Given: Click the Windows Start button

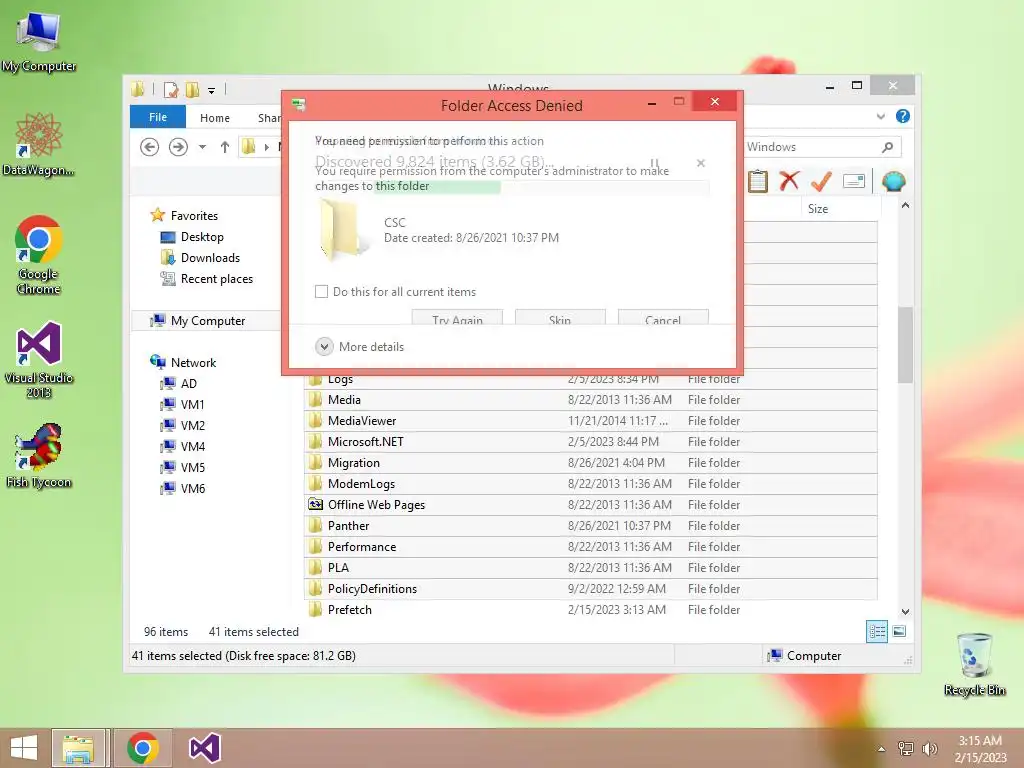Looking at the screenshot, I should [x=24, y=748].
